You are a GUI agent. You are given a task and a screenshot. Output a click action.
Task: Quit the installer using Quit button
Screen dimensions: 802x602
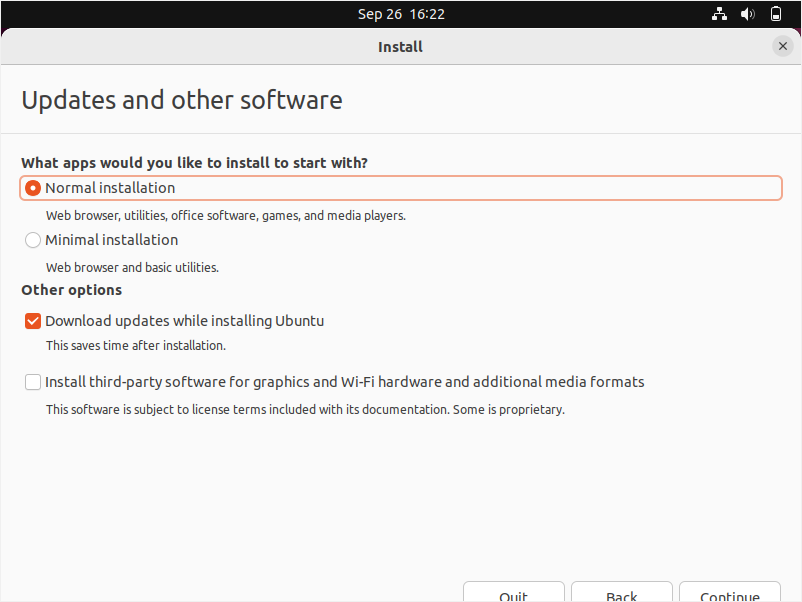tap(513, 593)
